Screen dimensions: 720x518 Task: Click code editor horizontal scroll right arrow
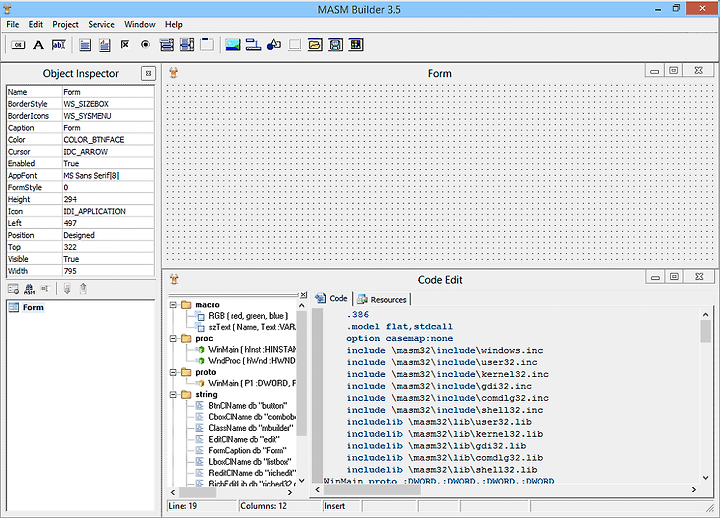pos(694,490)
